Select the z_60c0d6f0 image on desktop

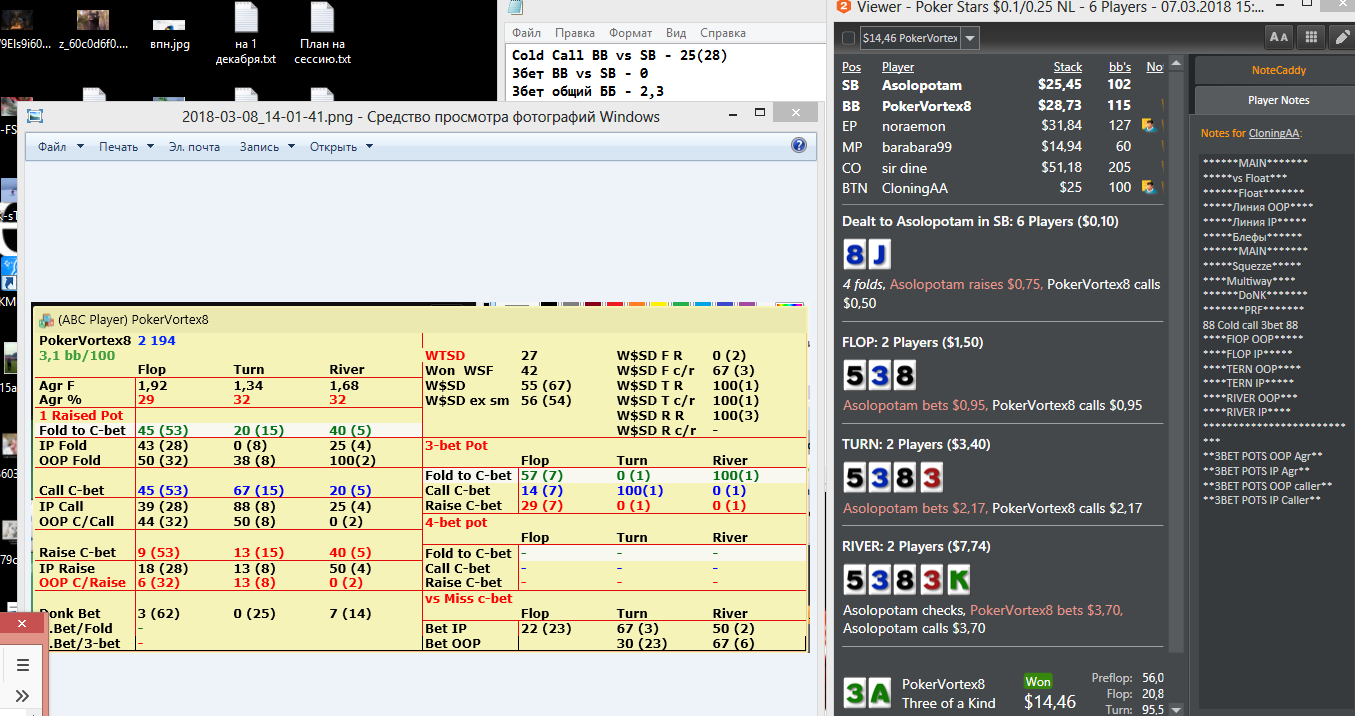coord(94,28)
